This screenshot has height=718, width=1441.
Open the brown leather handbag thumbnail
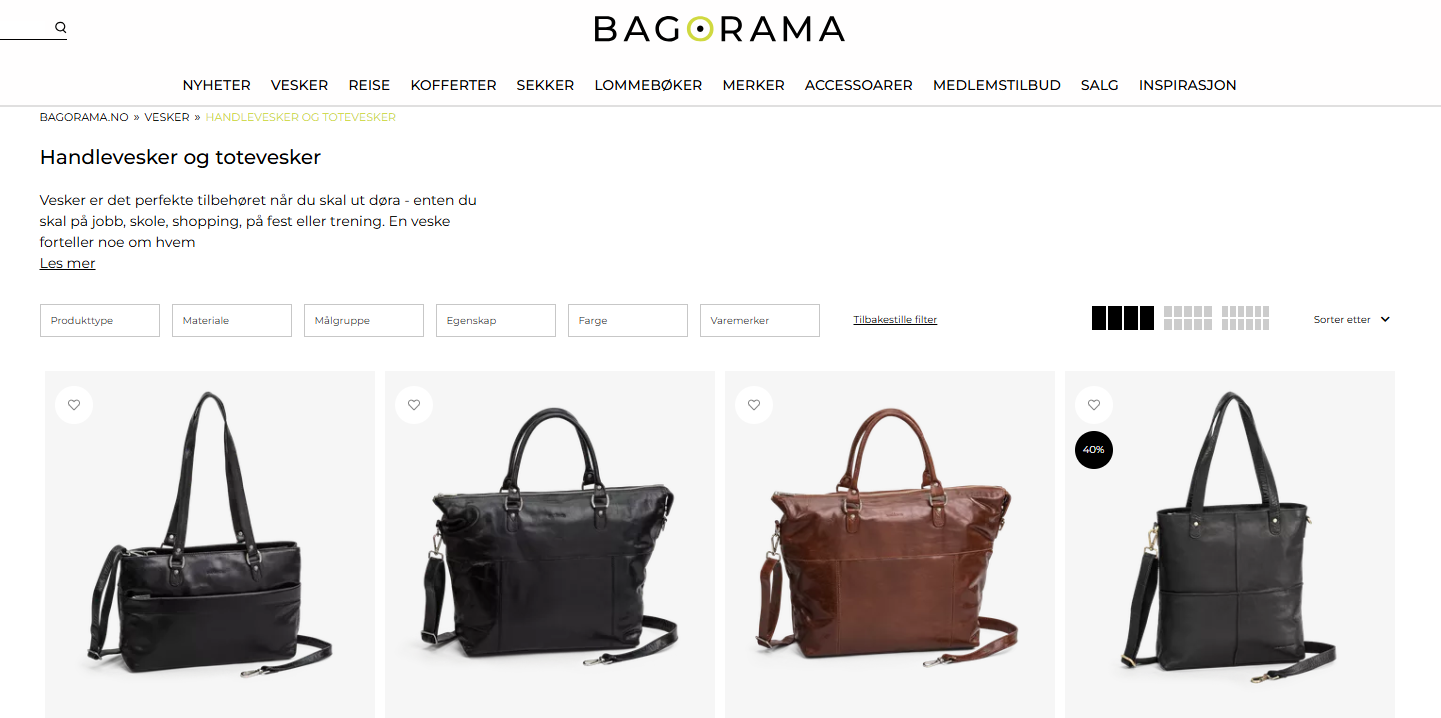[890, 544]
